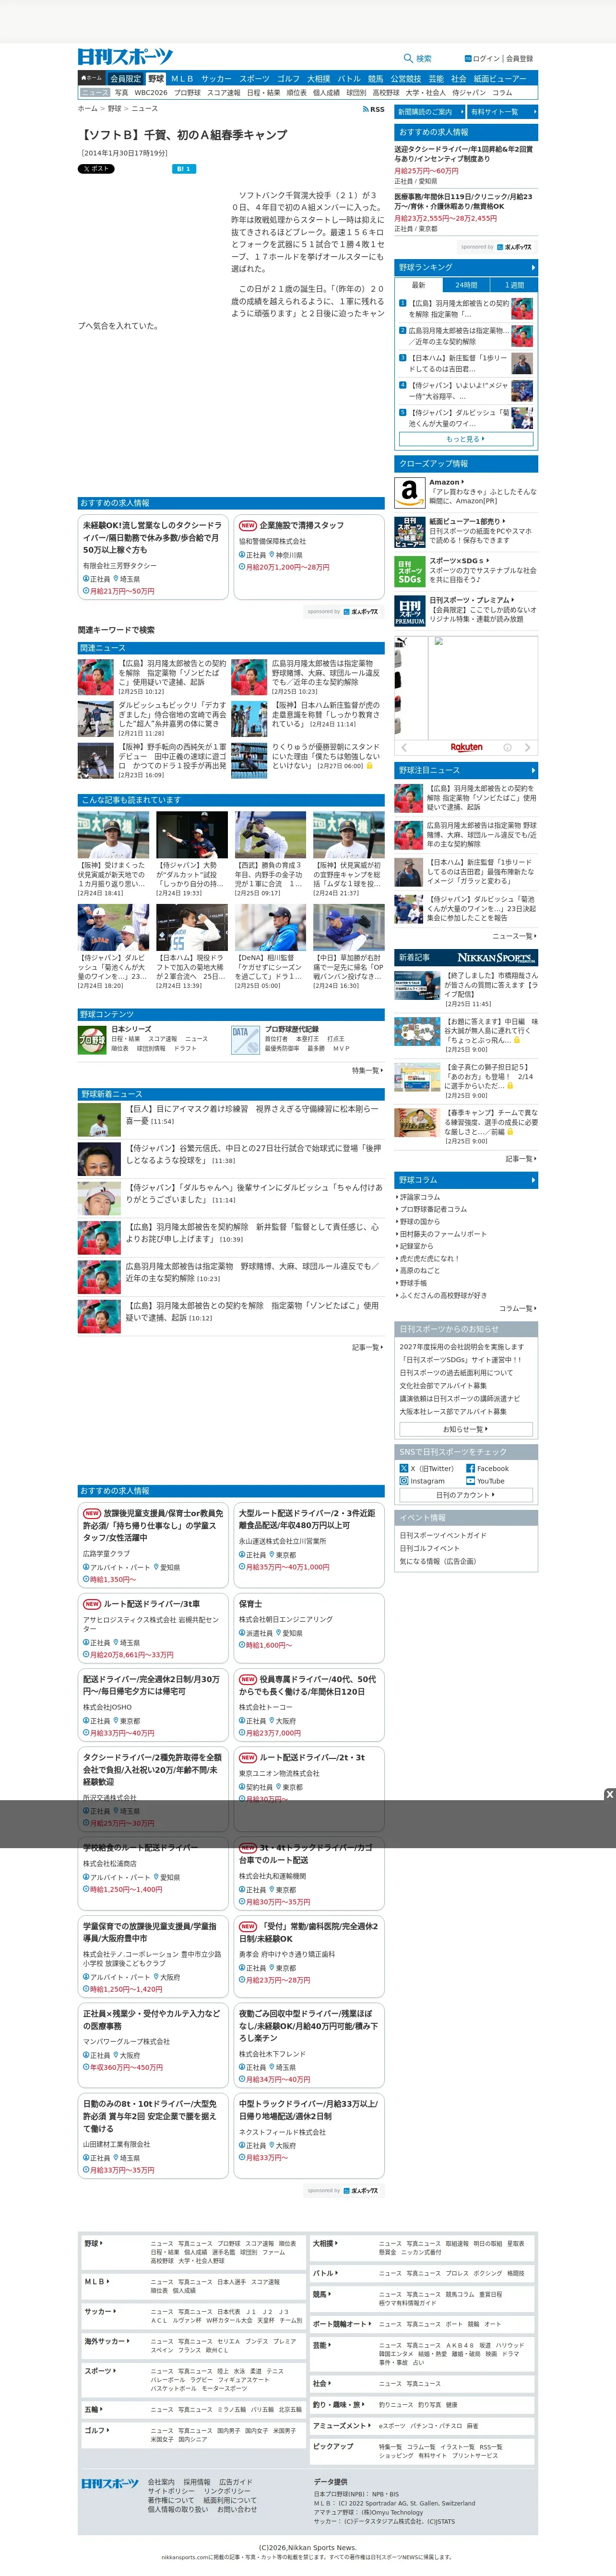Open the 大相撲 menu in the nav bar
The image size is (616, 2576).
[x=318, y=78]
